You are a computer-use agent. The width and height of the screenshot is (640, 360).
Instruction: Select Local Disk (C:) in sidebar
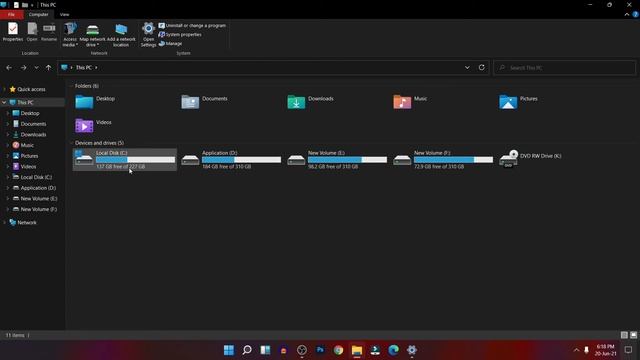tap(36, 177)
